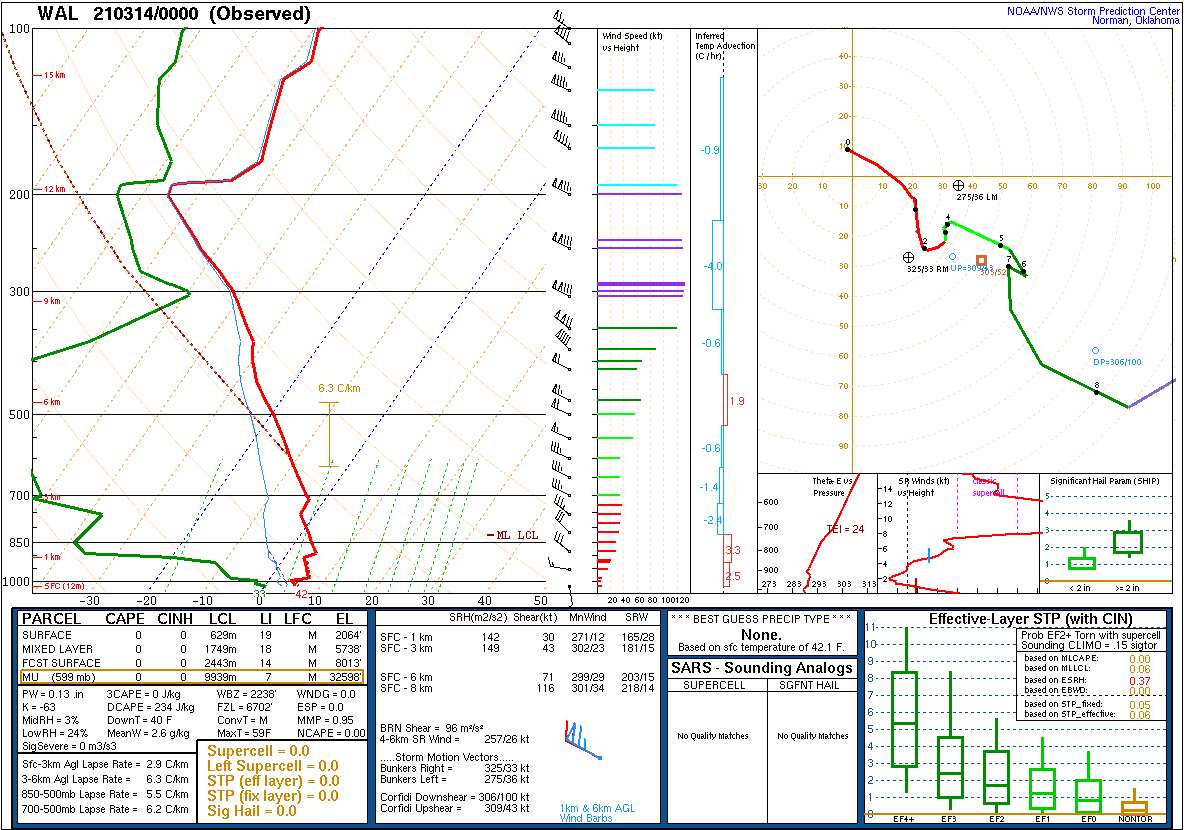Click the 'NOAA/NWS Storm Prediction Center' credit
Screen dimensions: 1186x830
click(x=1092, y=11)
